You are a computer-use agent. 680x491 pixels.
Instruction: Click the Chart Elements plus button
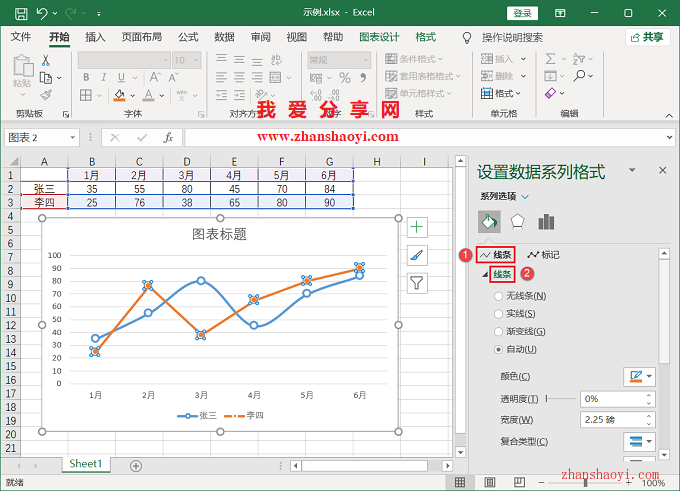[x=417, y=227]
